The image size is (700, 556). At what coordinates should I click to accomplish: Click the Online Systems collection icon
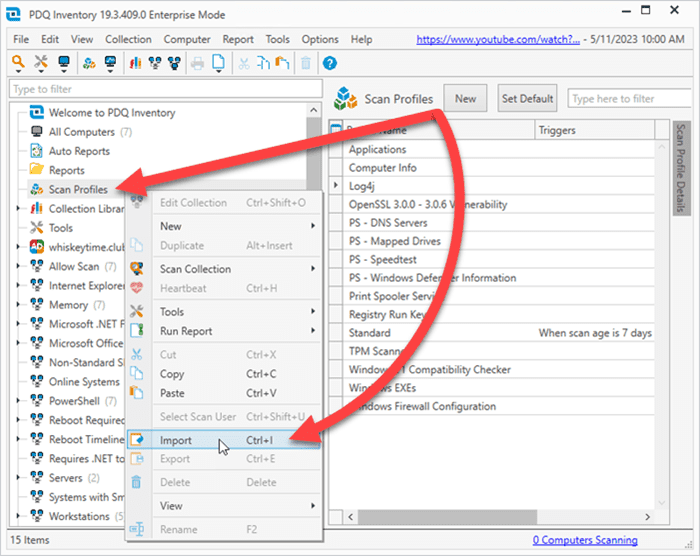click(37, 381)
